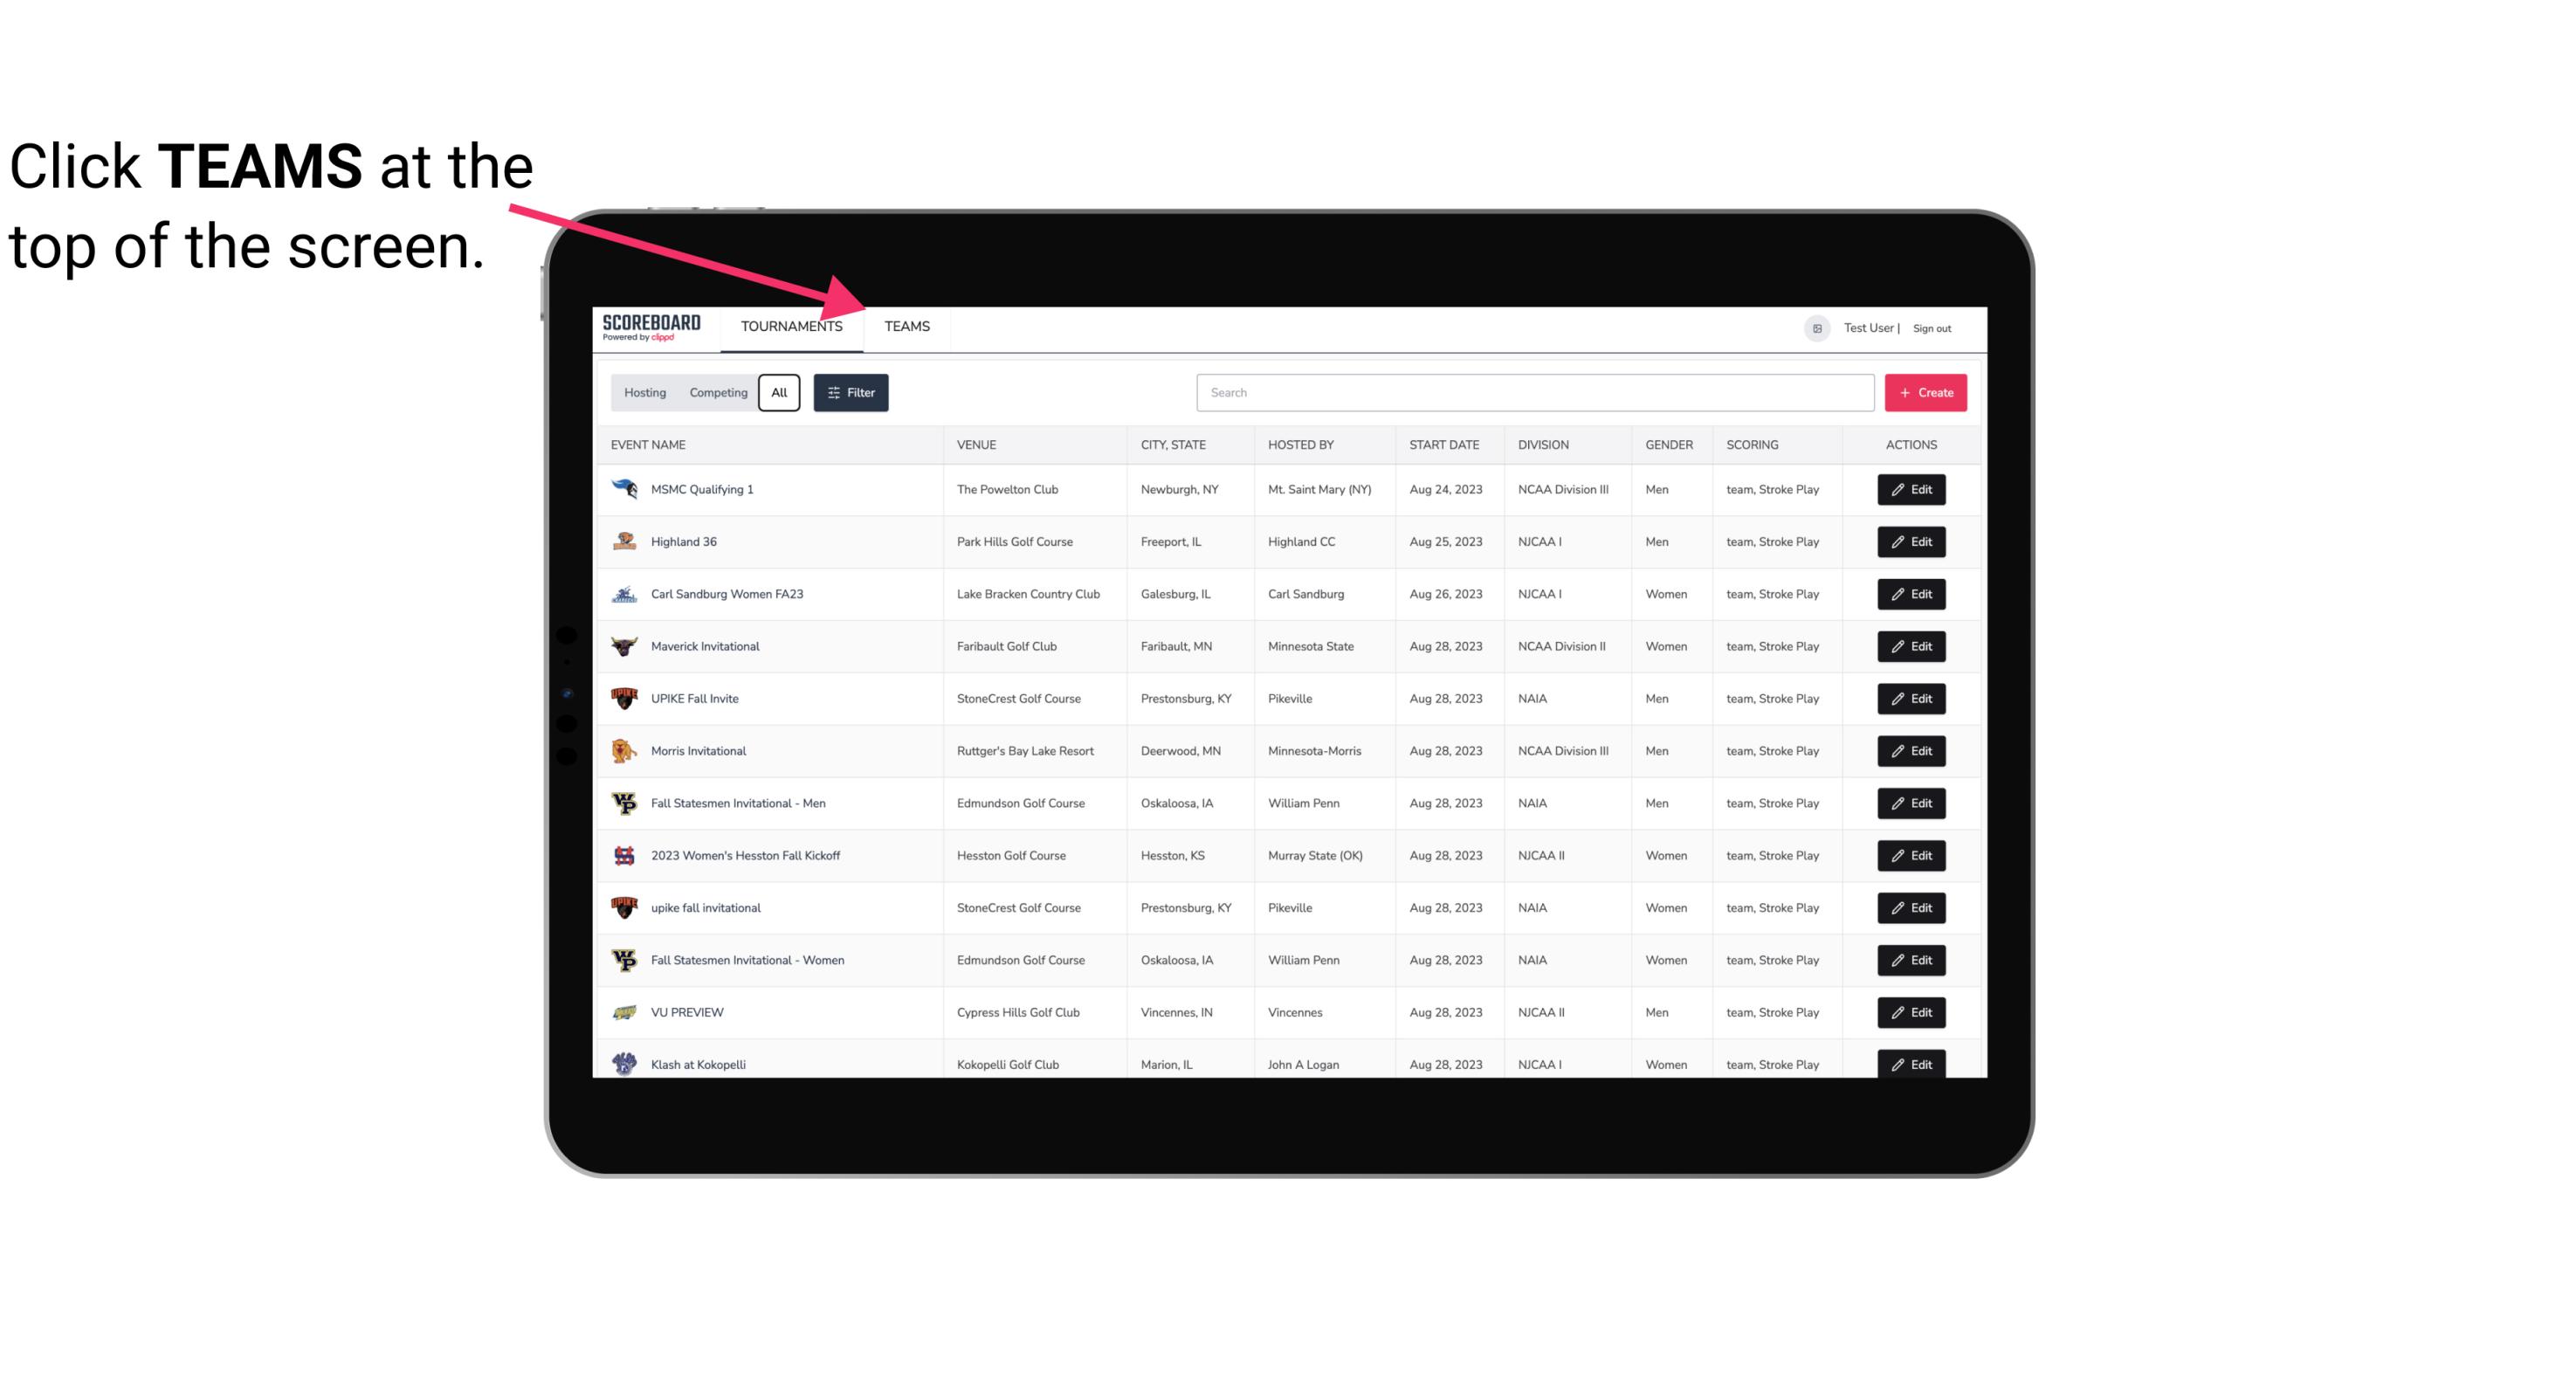Click the TOURNAMENTS navigation tab
The height and width of the screenshot is (1386, 2576).
791,328
